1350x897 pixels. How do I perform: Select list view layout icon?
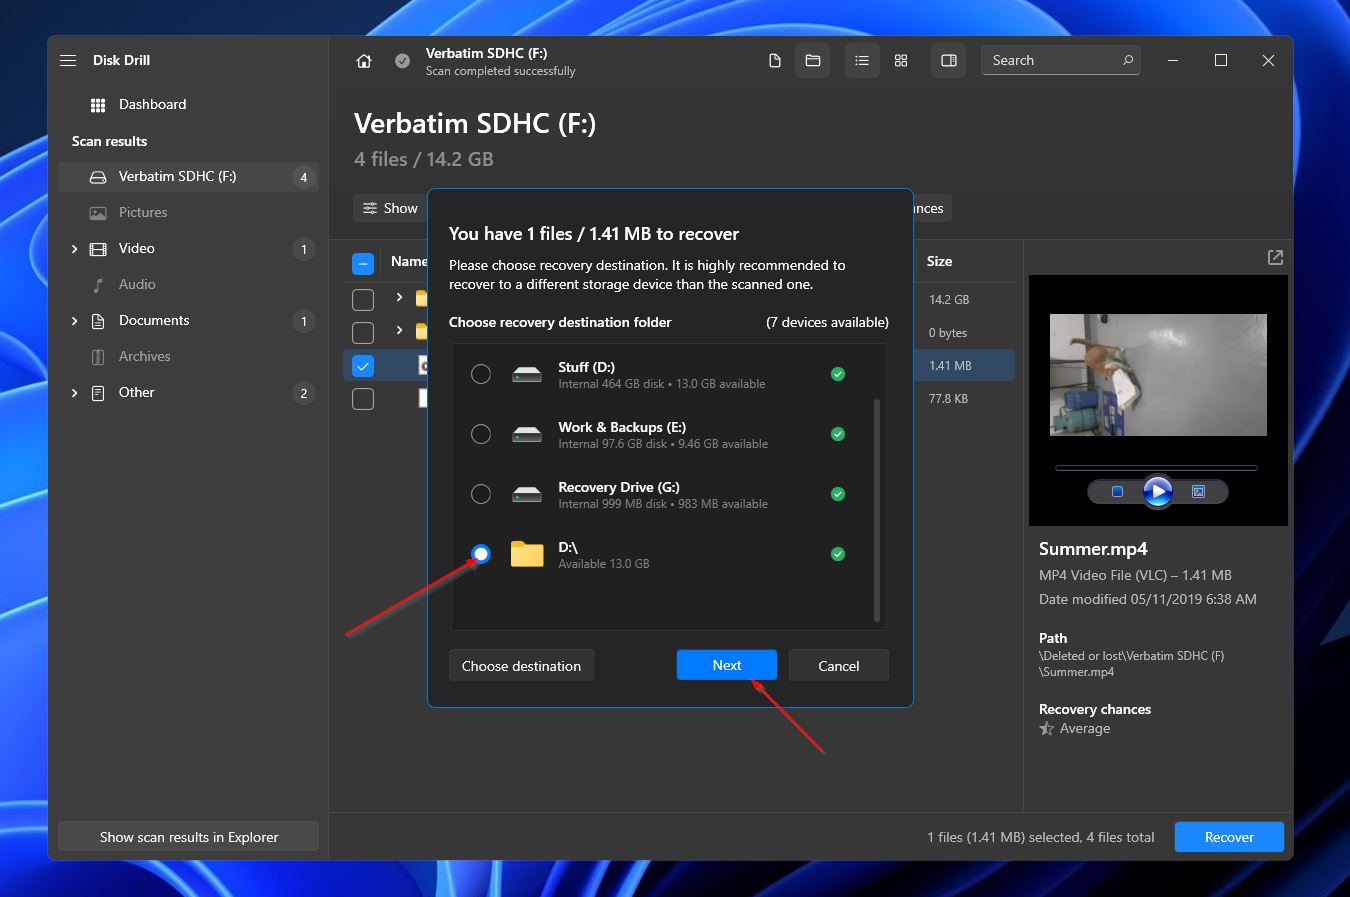coord(862,61)
